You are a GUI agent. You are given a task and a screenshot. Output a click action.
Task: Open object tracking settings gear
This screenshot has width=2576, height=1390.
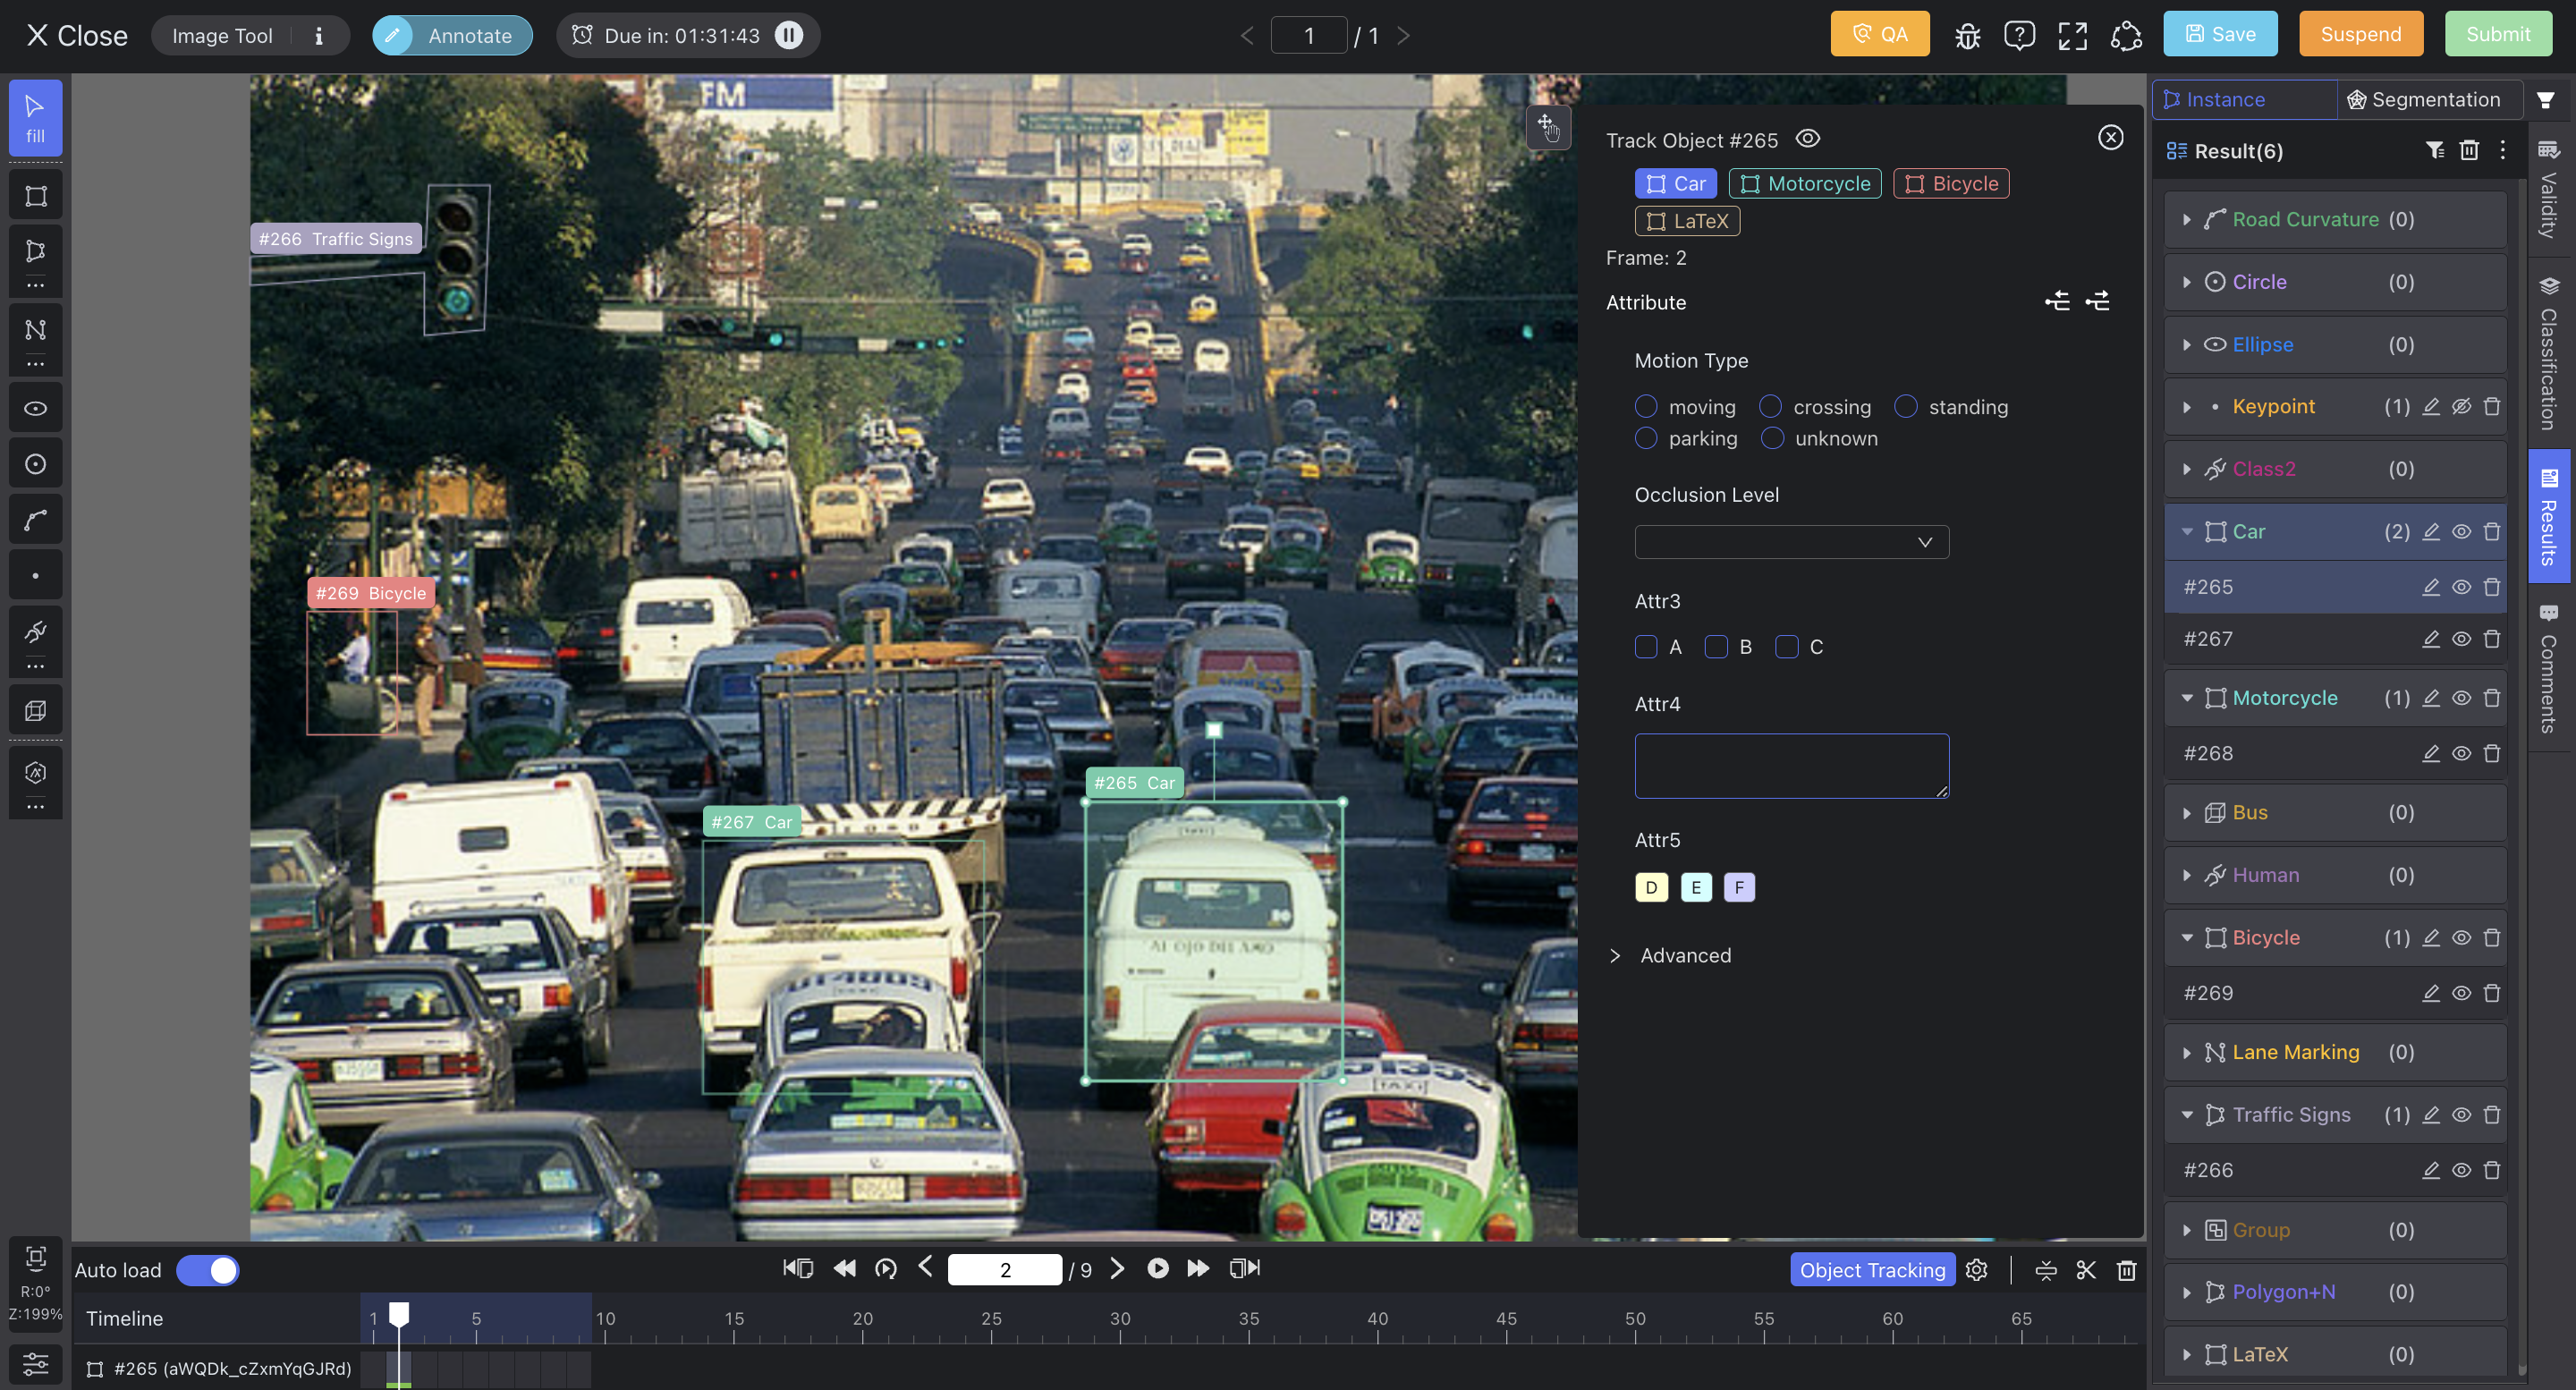(1976, 1269)
